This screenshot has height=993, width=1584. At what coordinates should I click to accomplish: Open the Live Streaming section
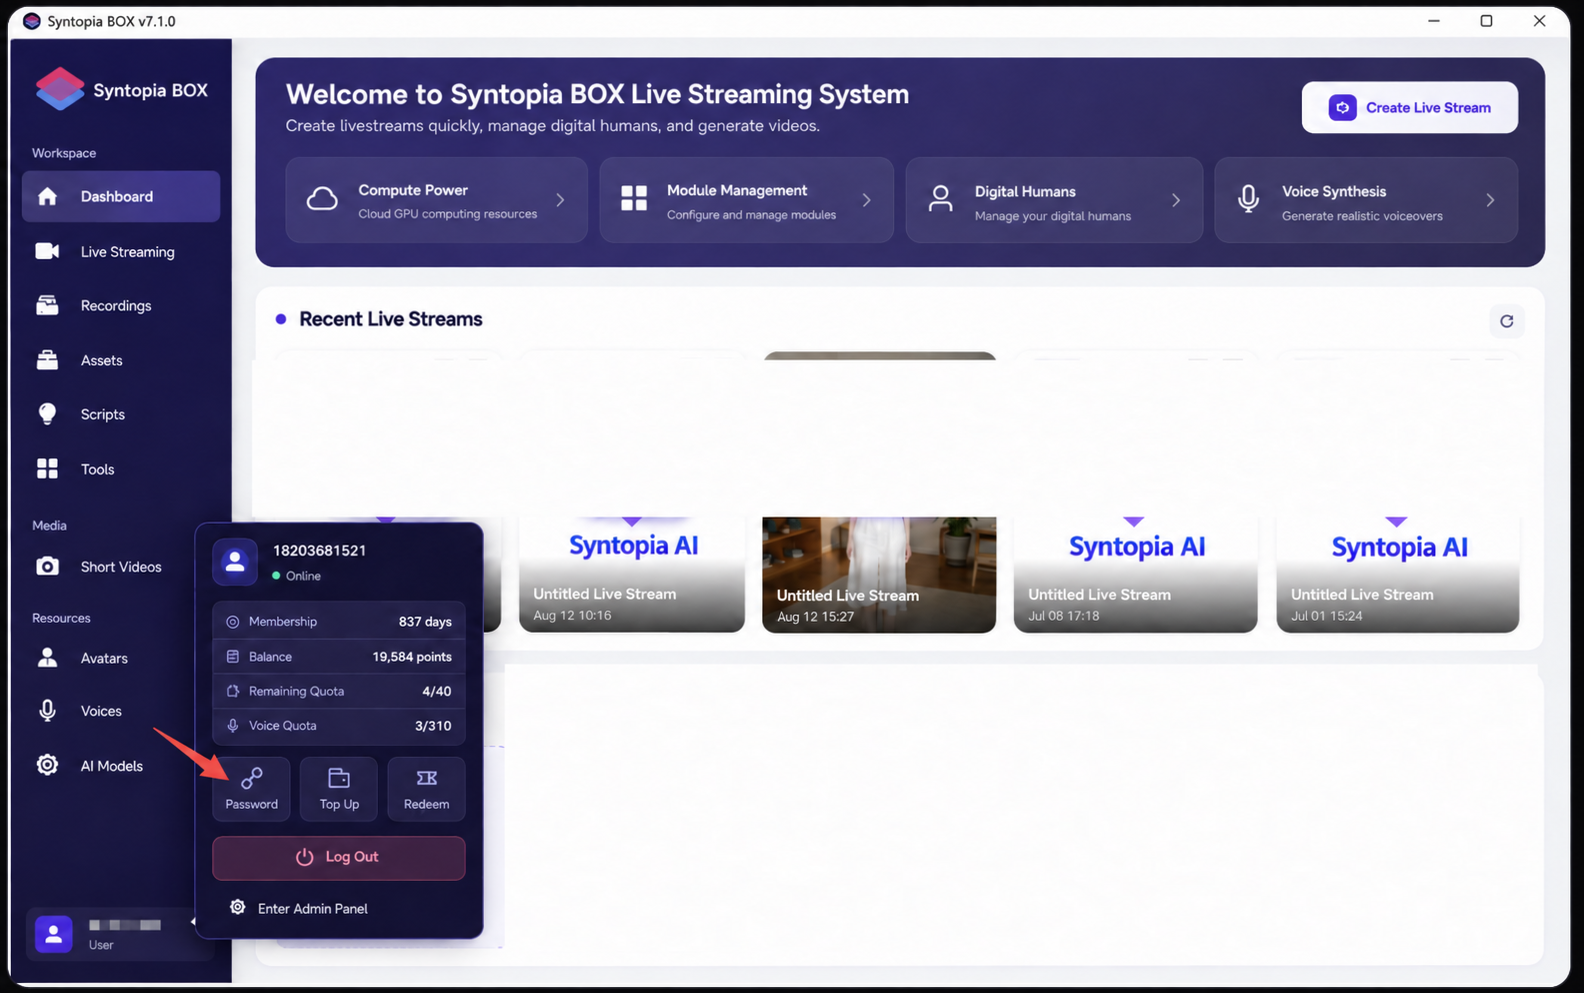(121, 252)
